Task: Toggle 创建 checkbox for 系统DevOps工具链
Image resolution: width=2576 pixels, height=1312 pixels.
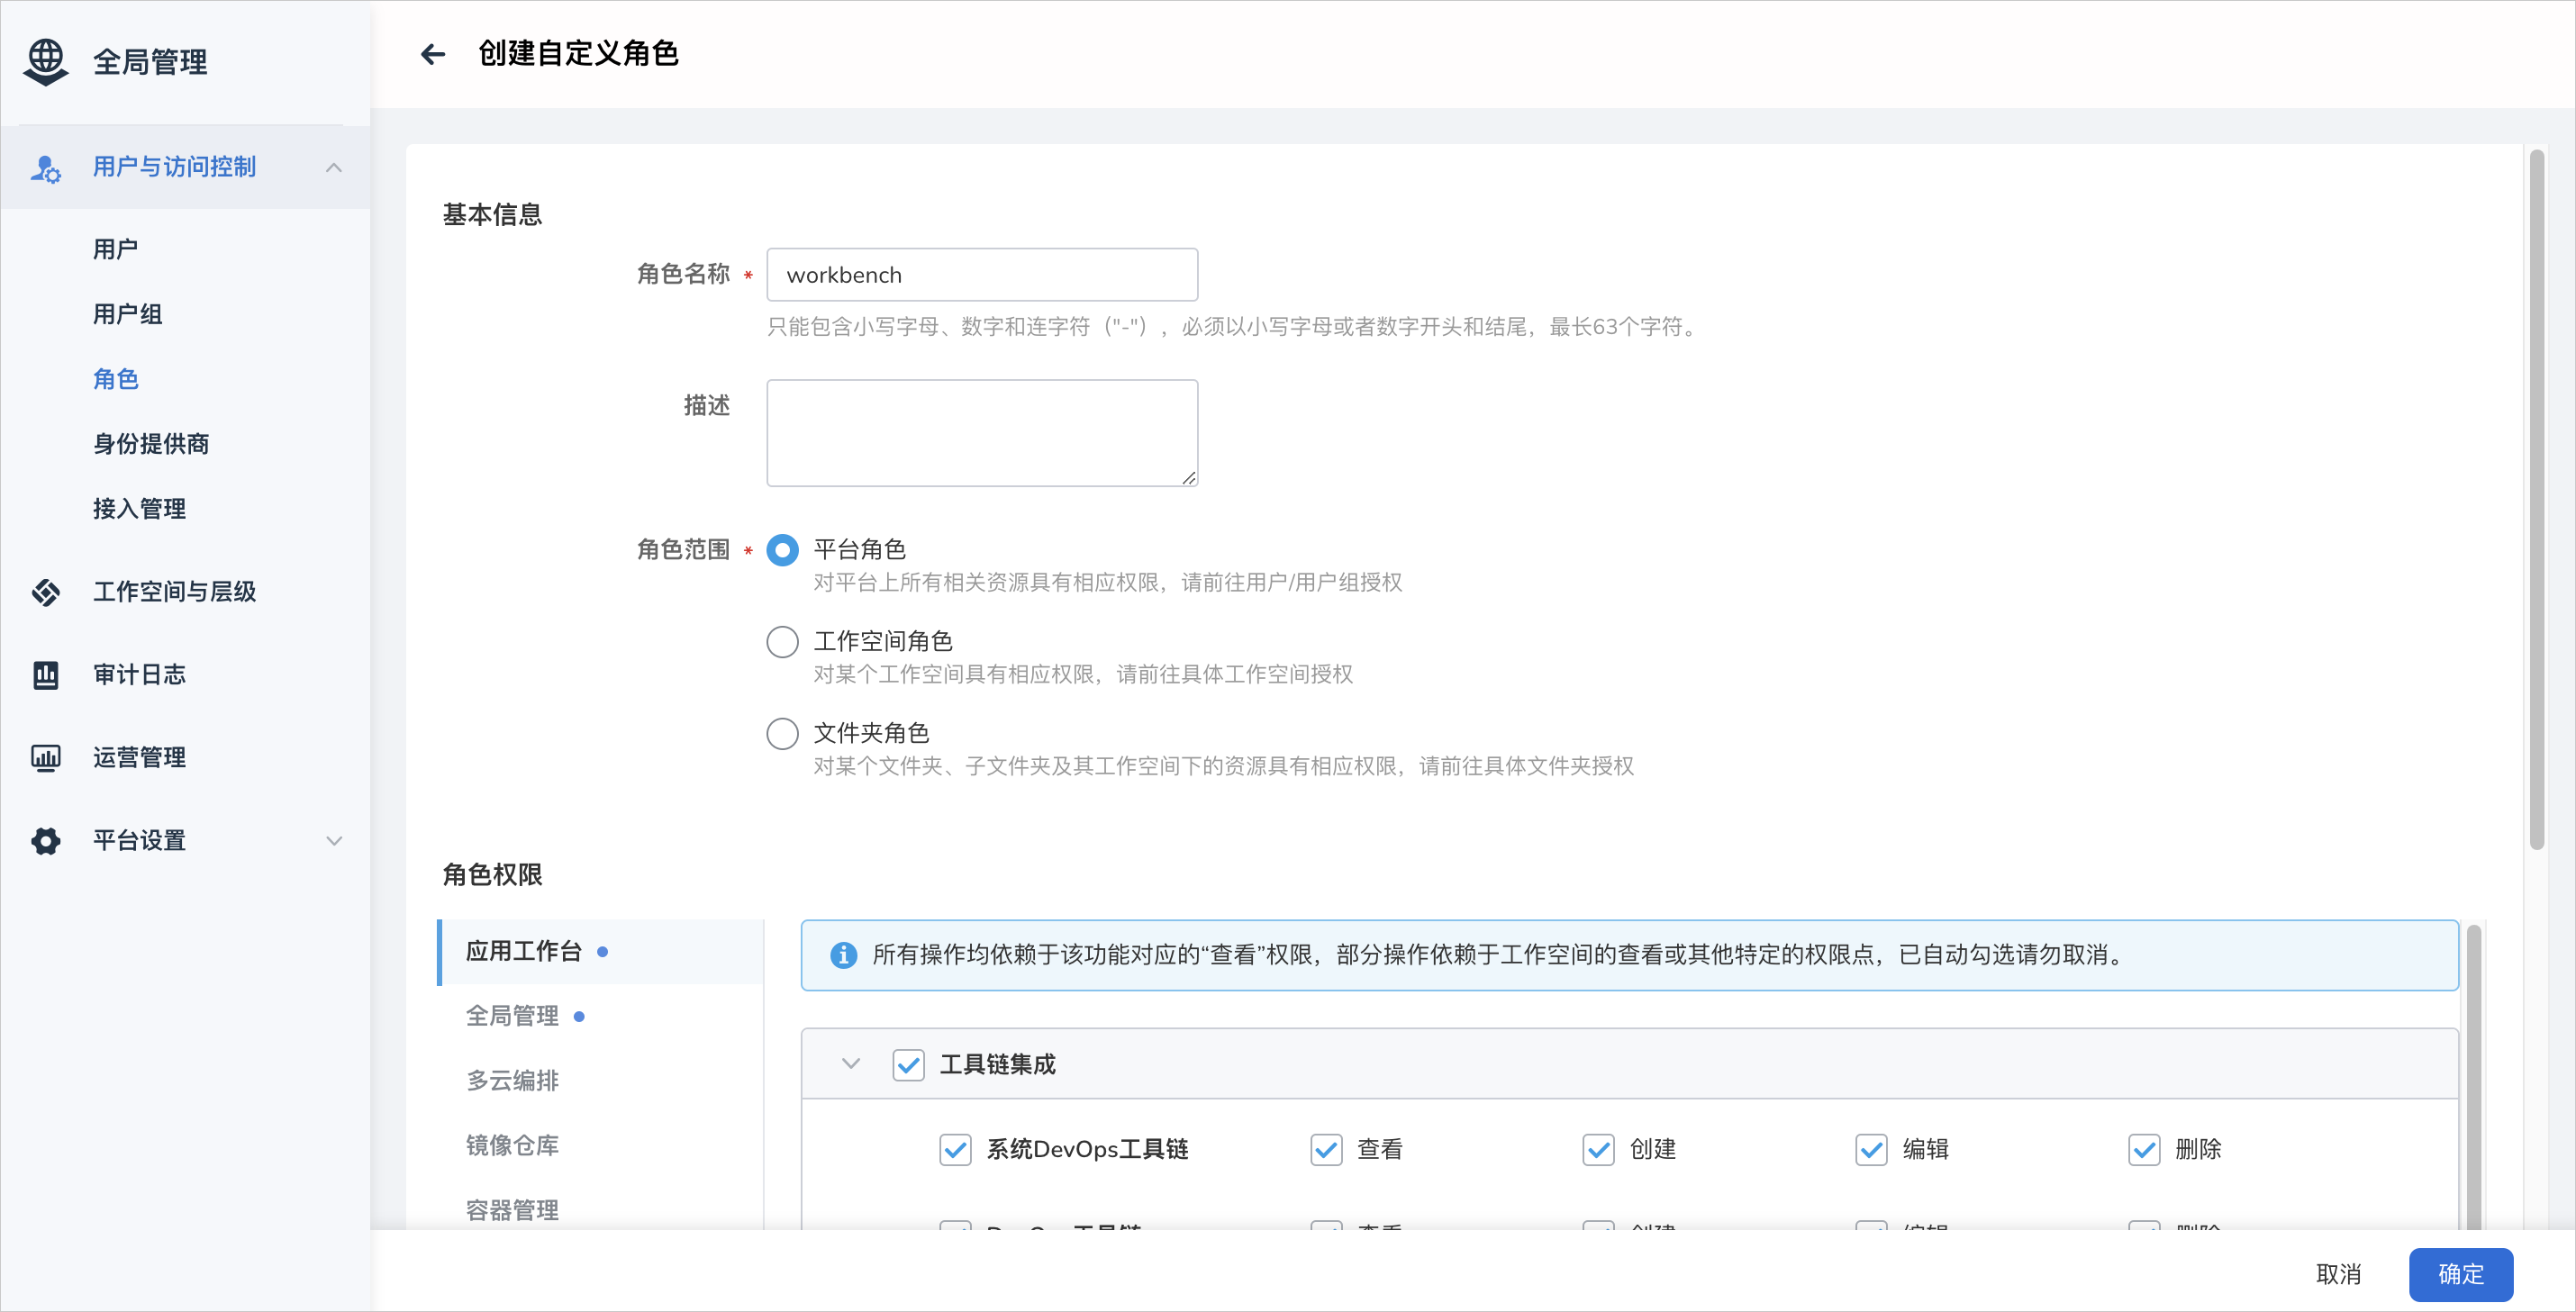Action: pyautogui.click(x=1598, y=1150)
